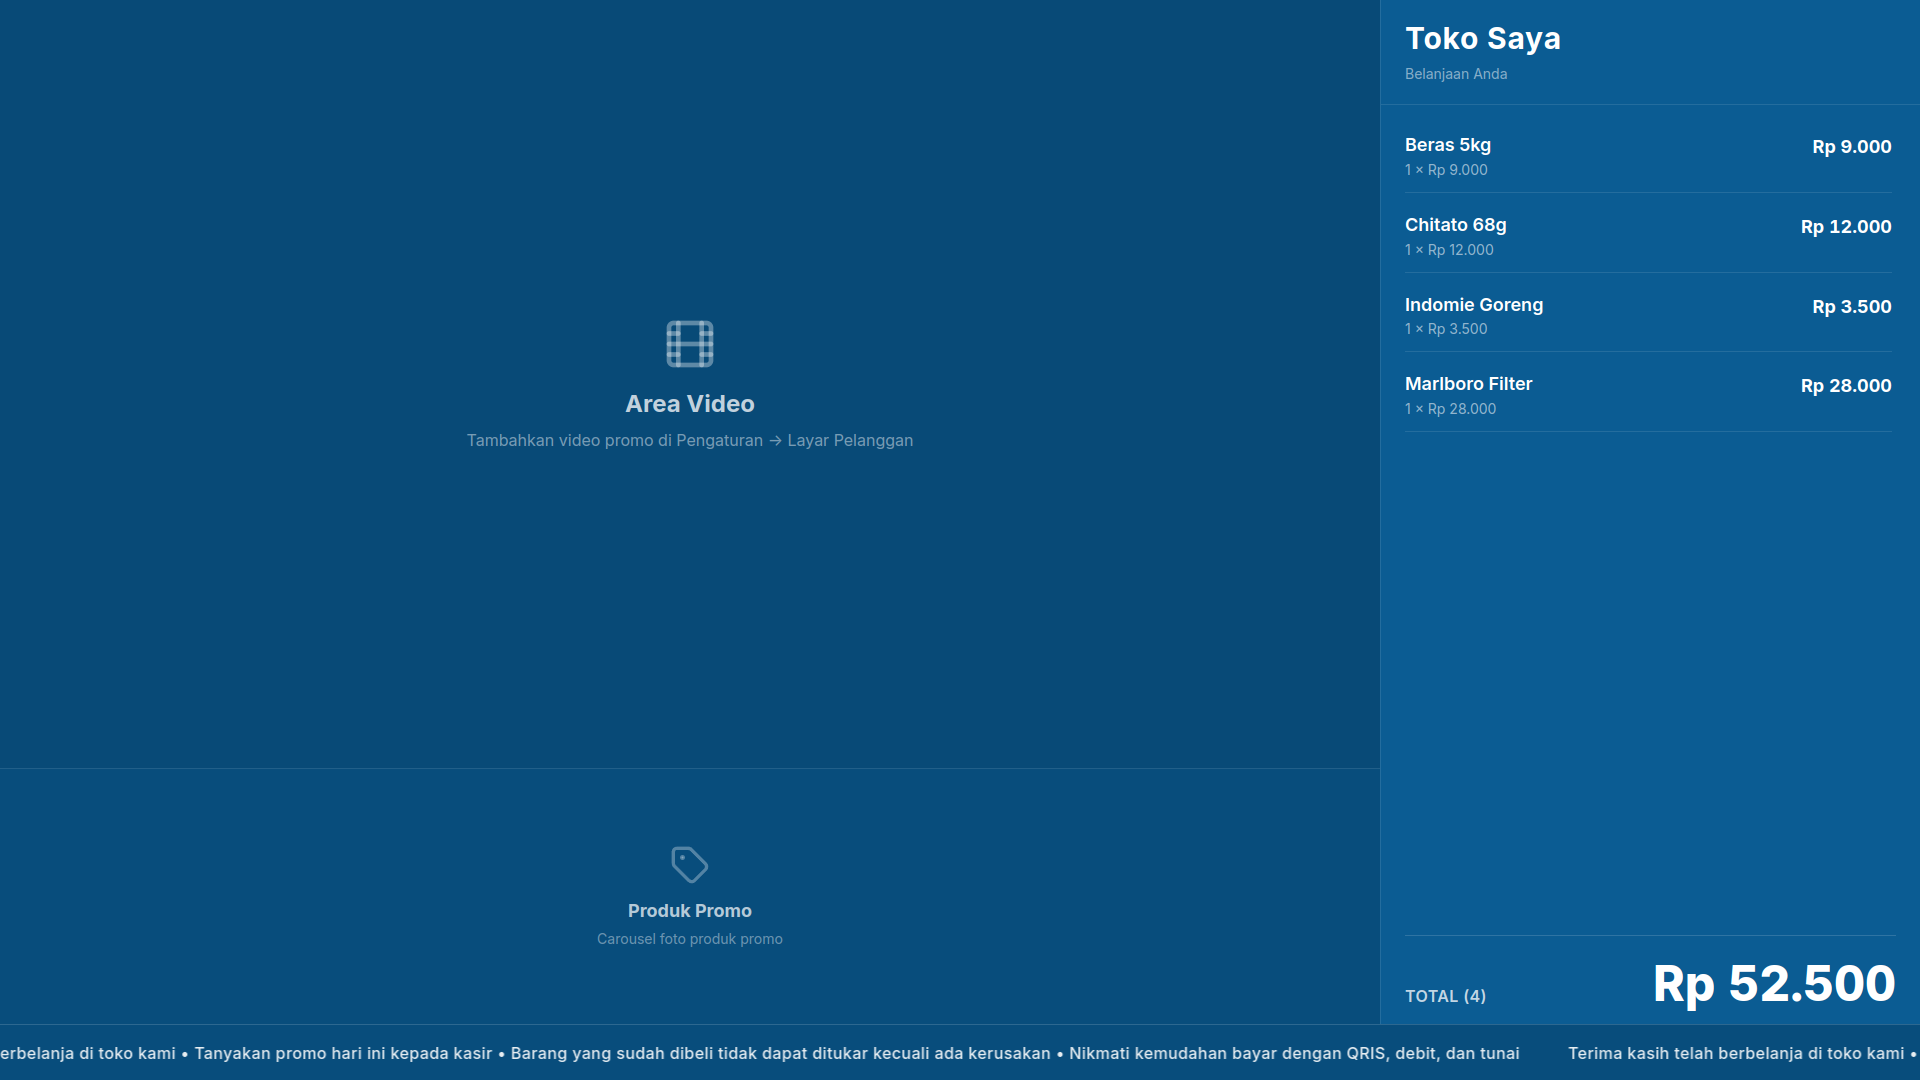Select the Indomie Goreng item name
The width and height of the screenshot is (1920, 1080).
tap(1474, 305)
